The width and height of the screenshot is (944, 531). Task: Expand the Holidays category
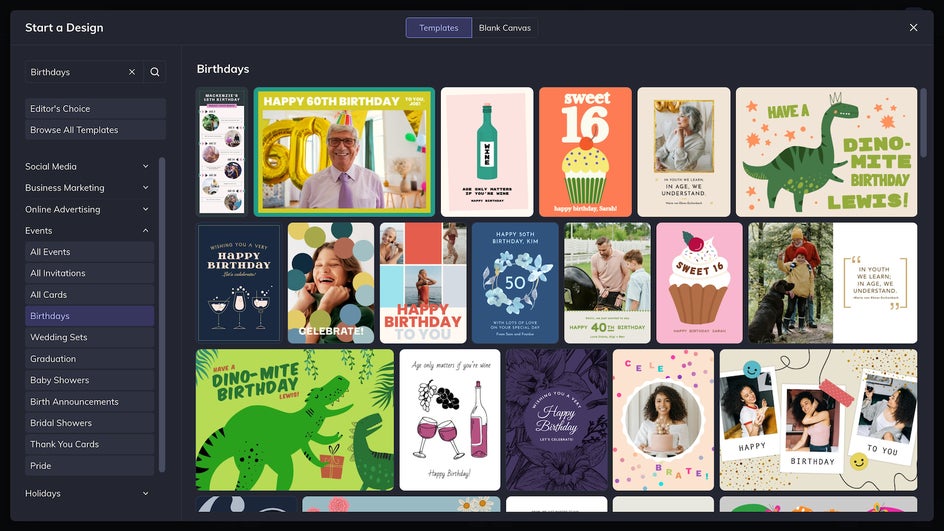[x=87, y=493]
